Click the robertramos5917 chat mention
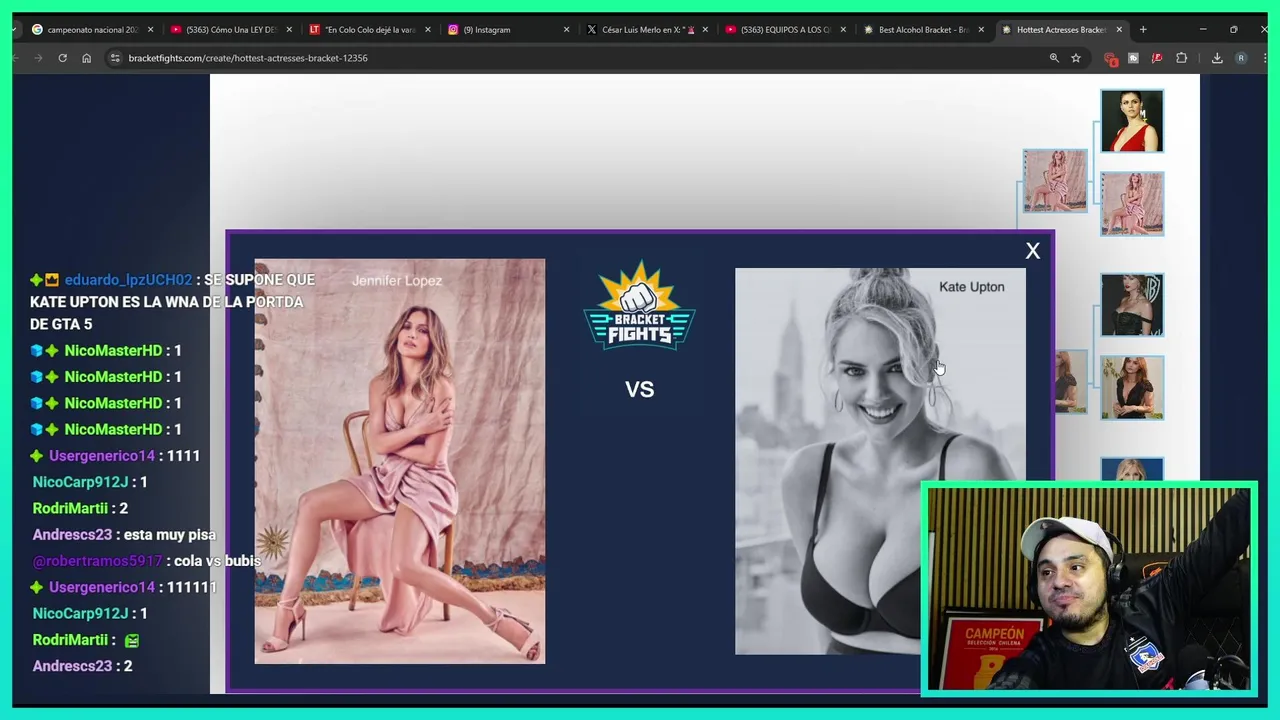This screenshot has width=1280, height=720. [97, 561]
